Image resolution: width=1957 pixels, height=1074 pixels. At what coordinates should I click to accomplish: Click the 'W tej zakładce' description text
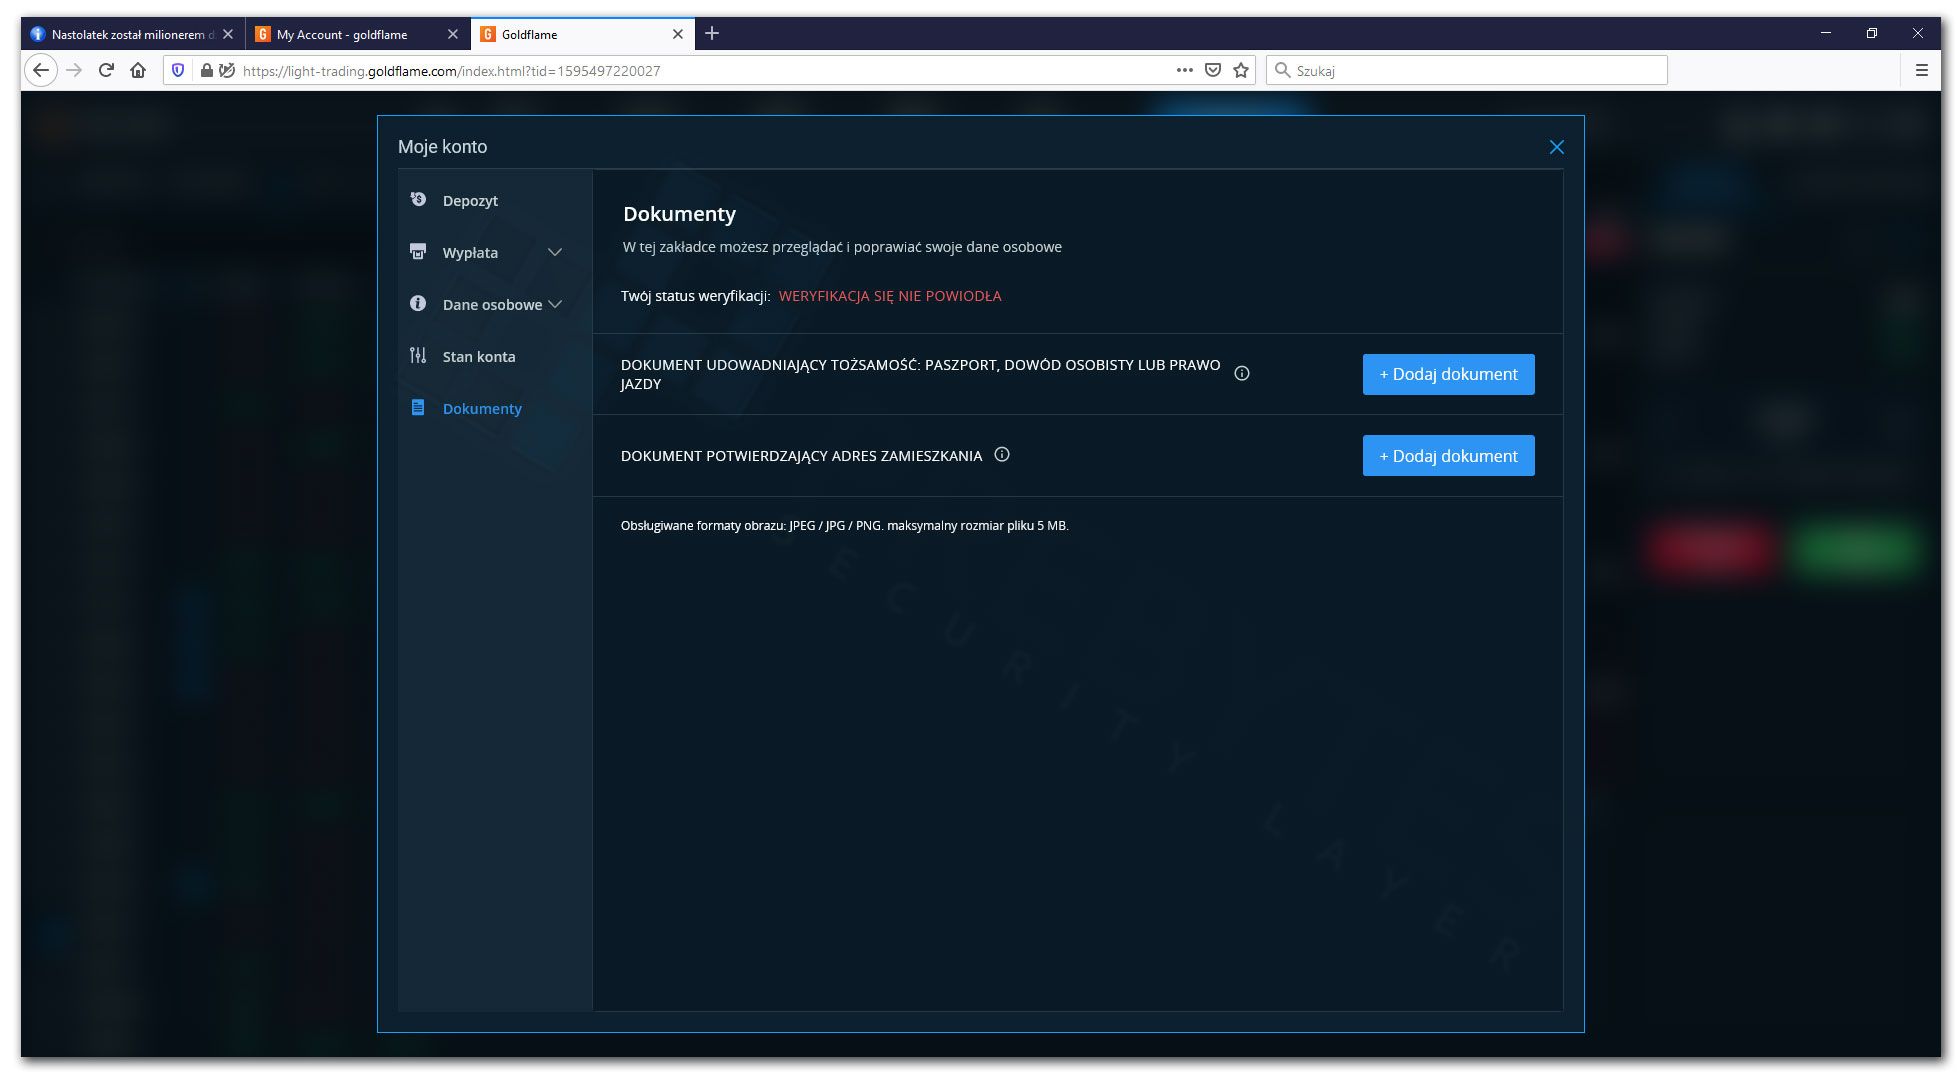[842, 247]
